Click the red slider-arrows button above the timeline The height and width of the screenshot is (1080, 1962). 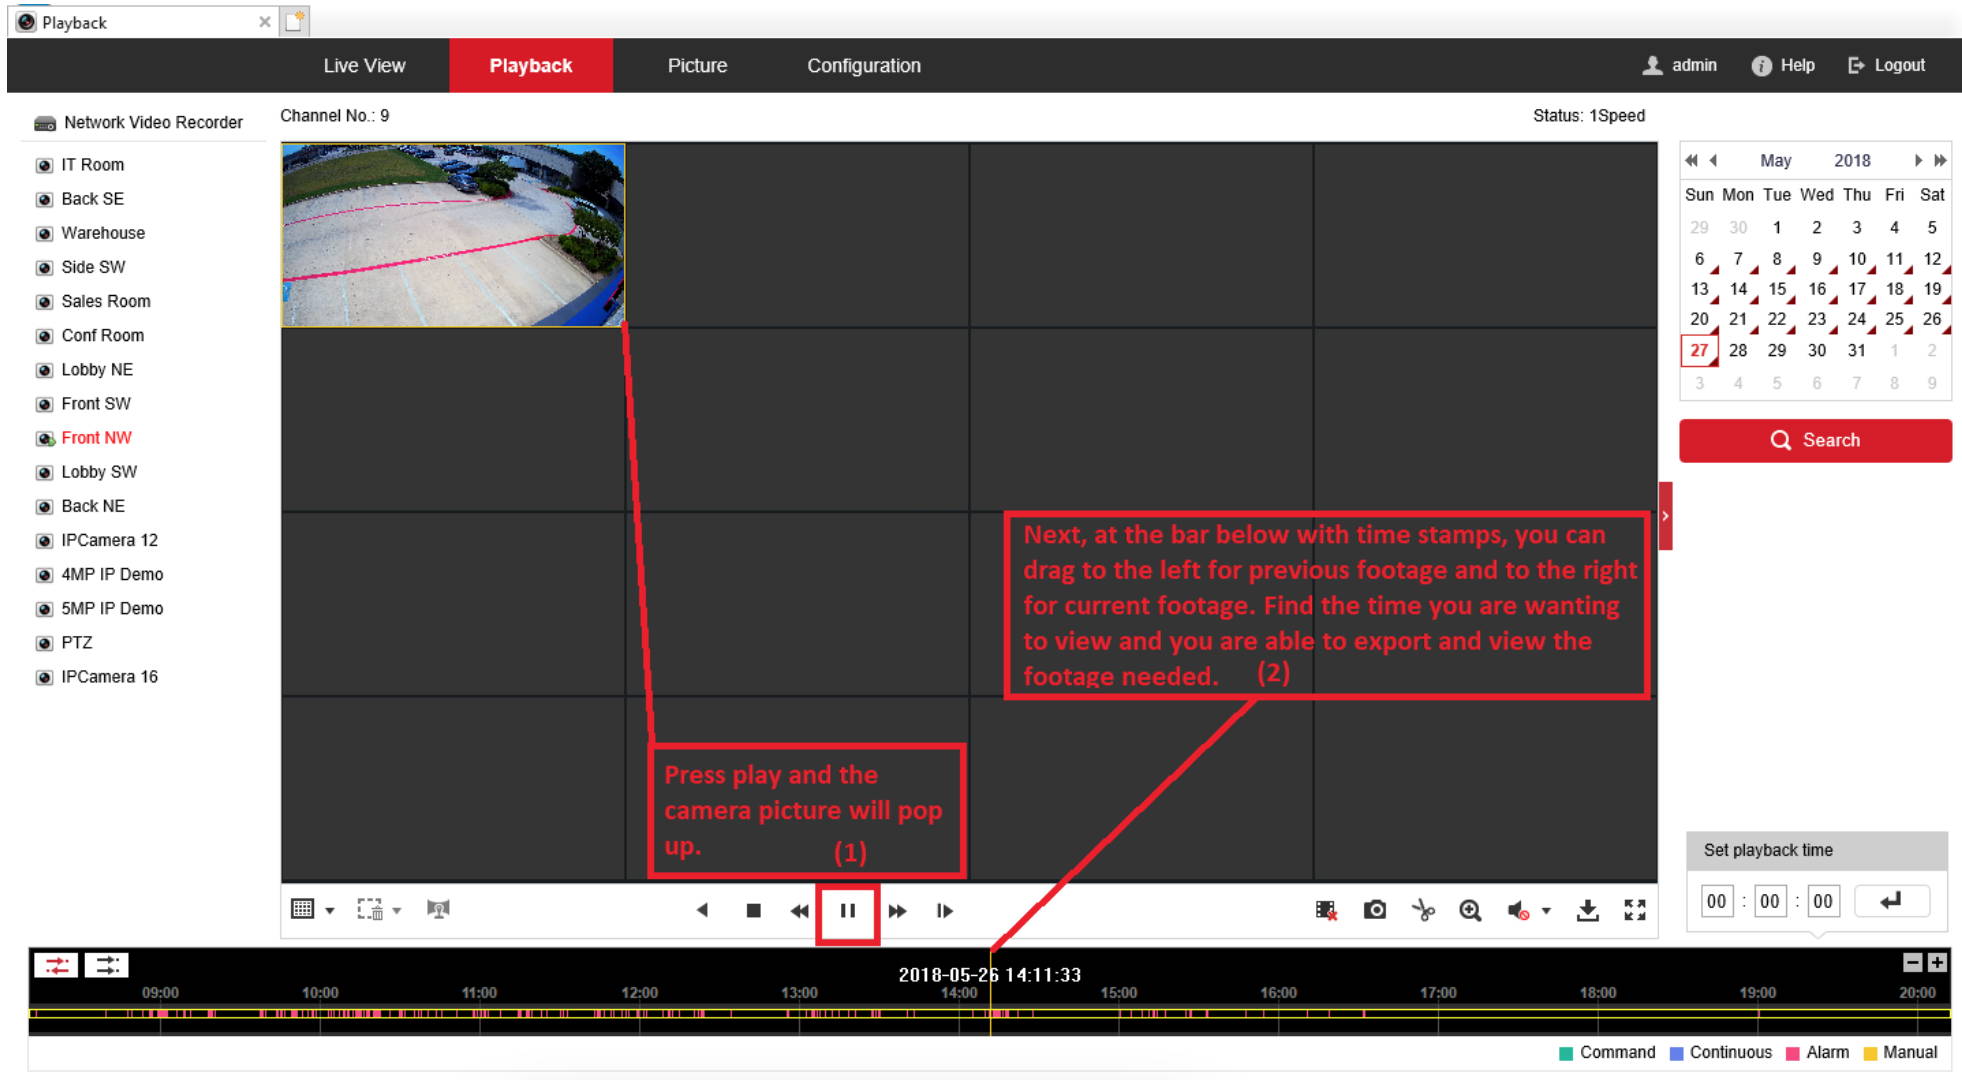pyautogui.click(x=56, y=965)
